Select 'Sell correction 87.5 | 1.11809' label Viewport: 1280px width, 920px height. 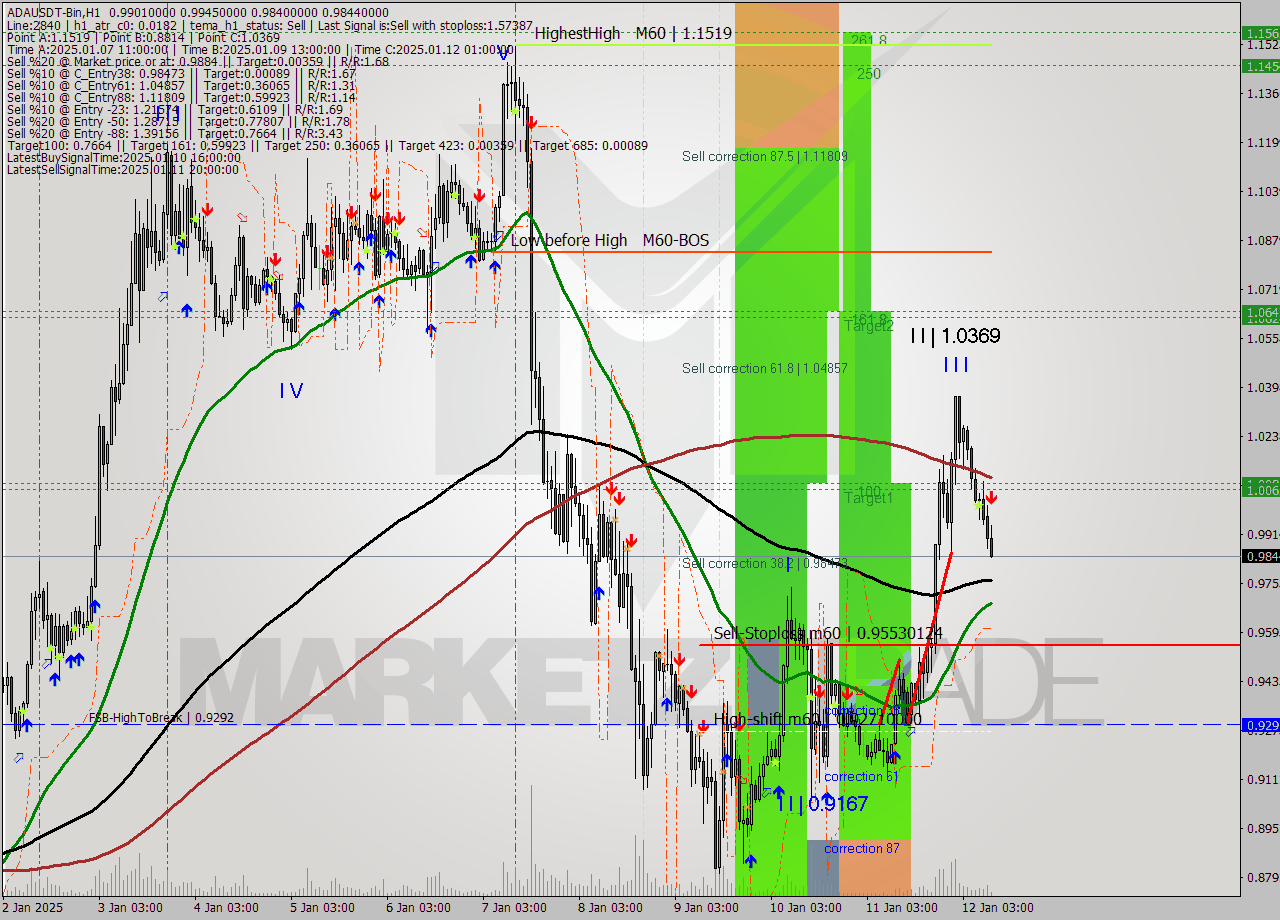pyautogui.click(x=765, y=156)
